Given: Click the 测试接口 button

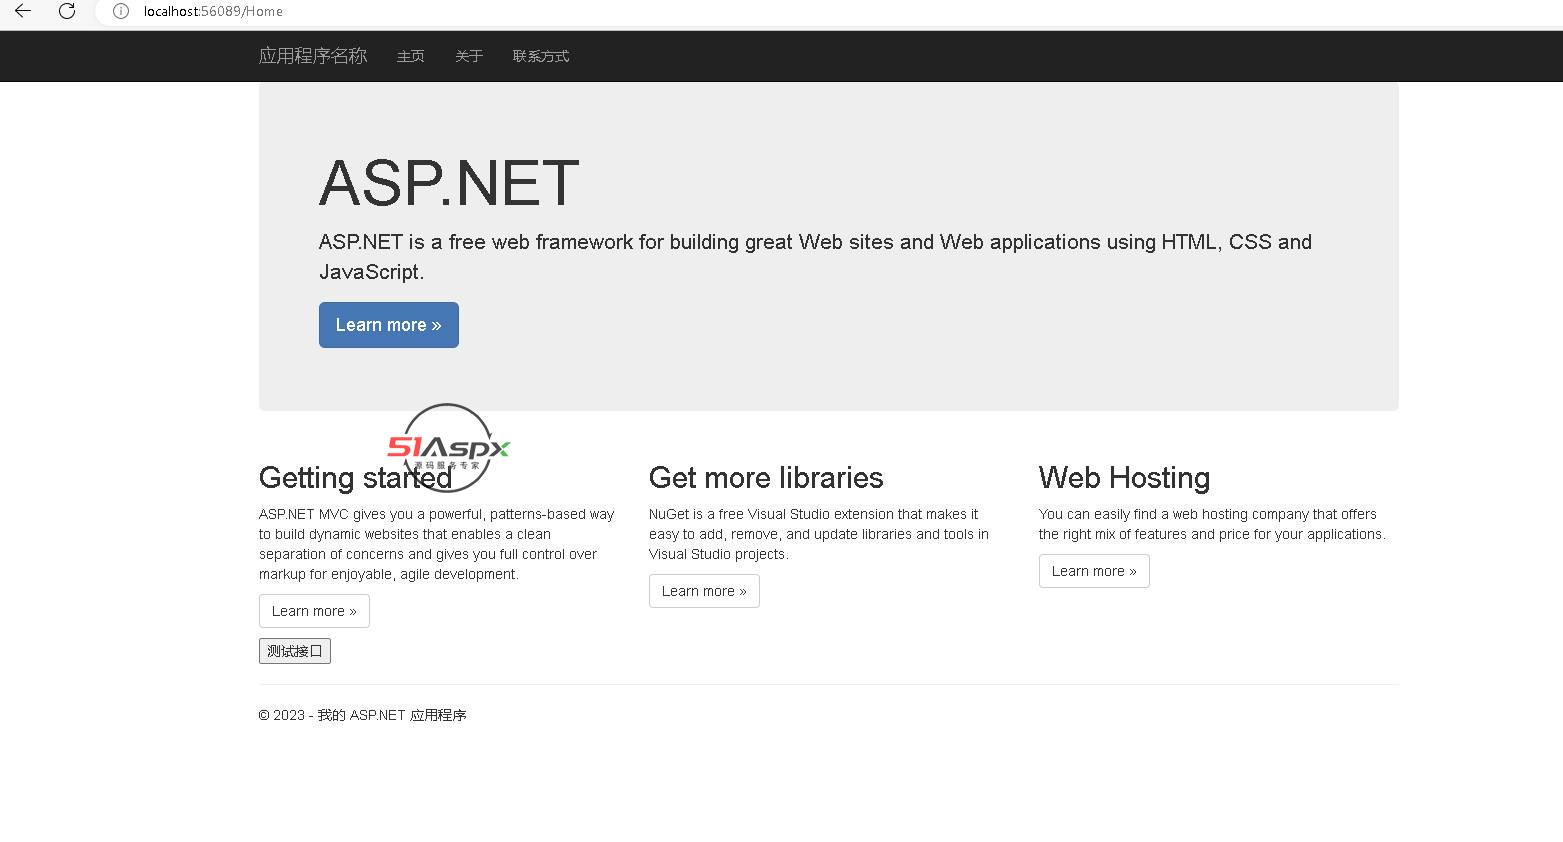Looking at the screenshot, I should click(295, 651).
